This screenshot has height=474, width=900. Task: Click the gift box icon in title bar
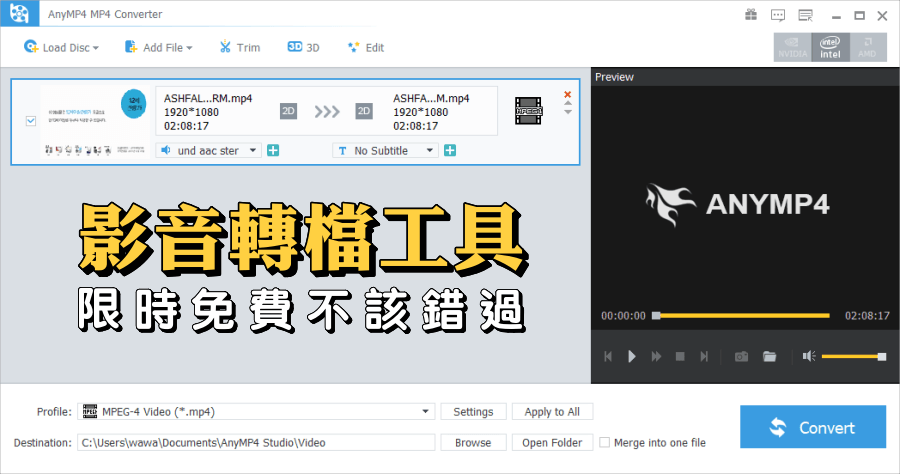pos(751,15)
